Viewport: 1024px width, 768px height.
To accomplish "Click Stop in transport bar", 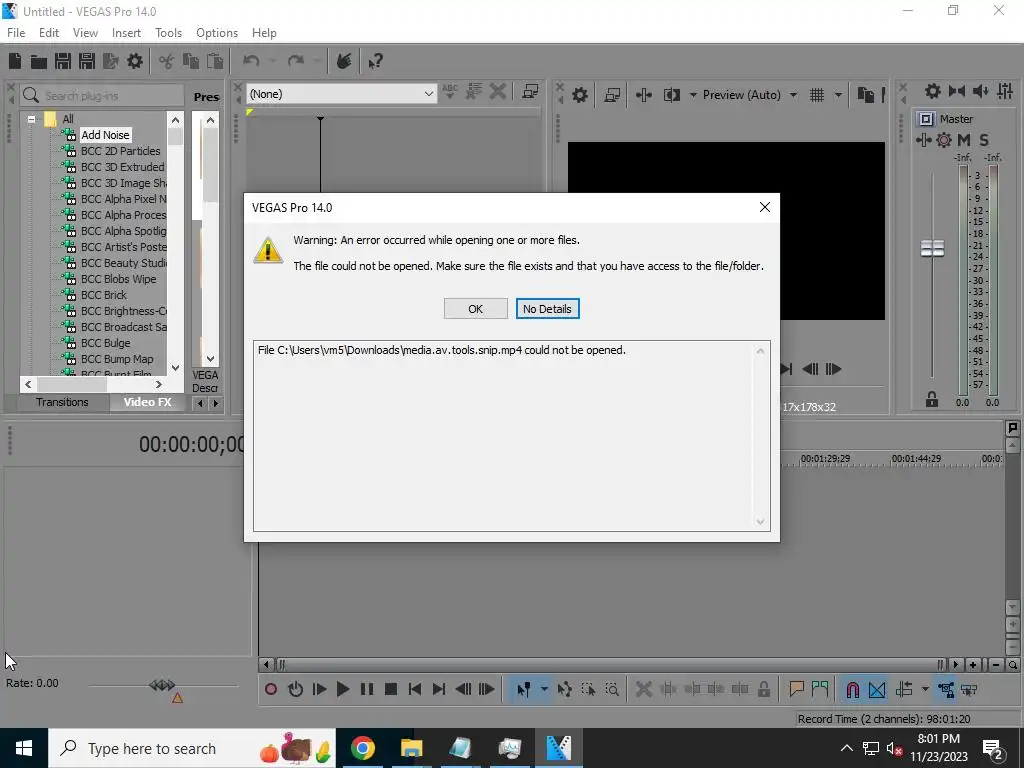I will coord(391,689).
